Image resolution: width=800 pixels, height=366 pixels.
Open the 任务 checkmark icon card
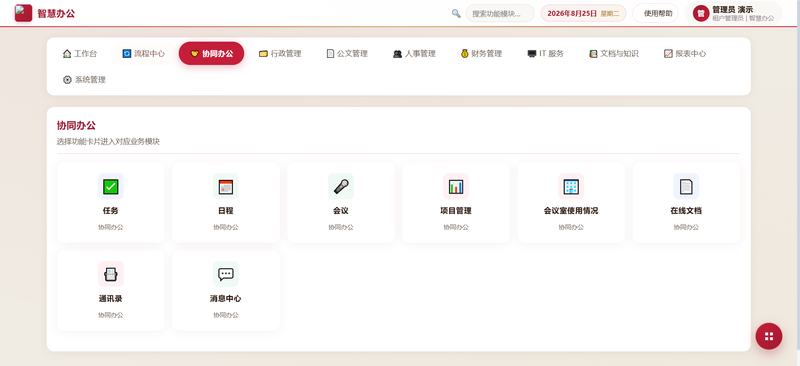[111, 186]
